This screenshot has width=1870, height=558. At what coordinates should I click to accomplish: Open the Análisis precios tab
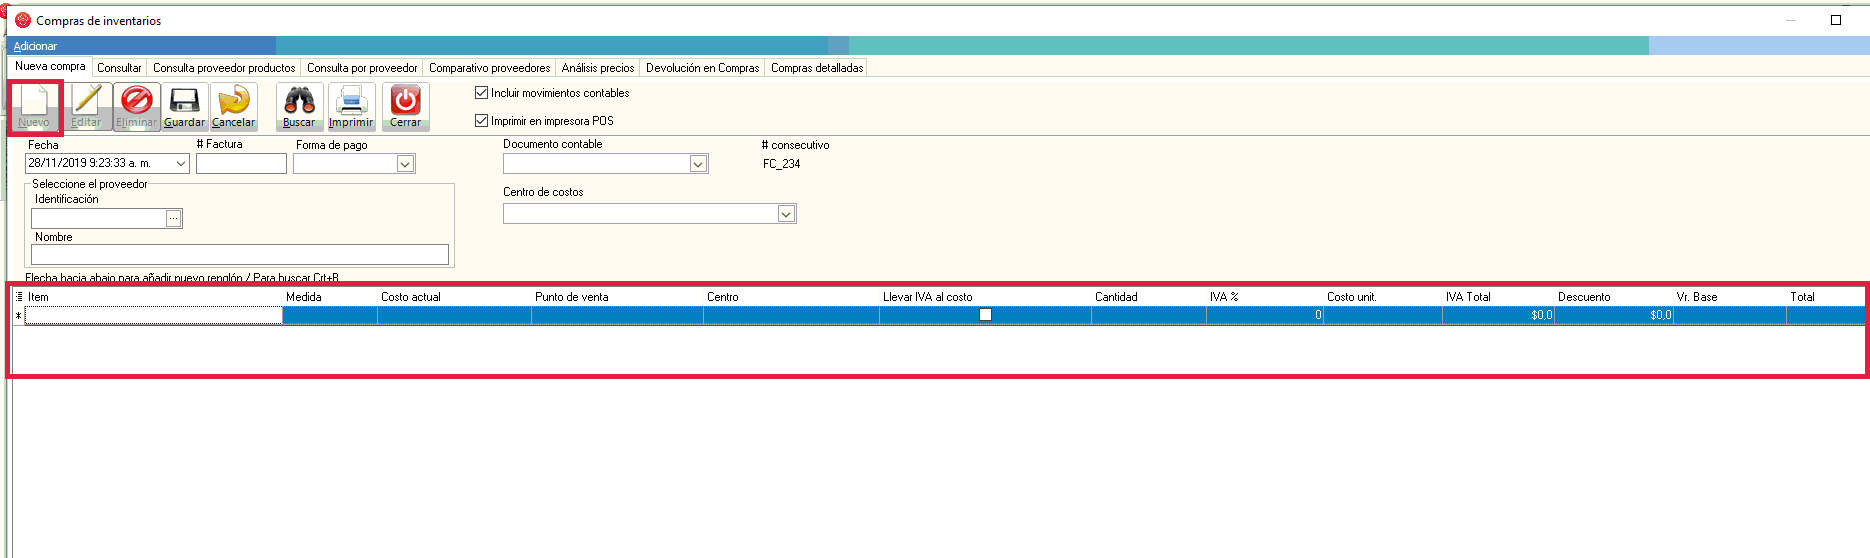pyautogui.click(x=598, y=68)
